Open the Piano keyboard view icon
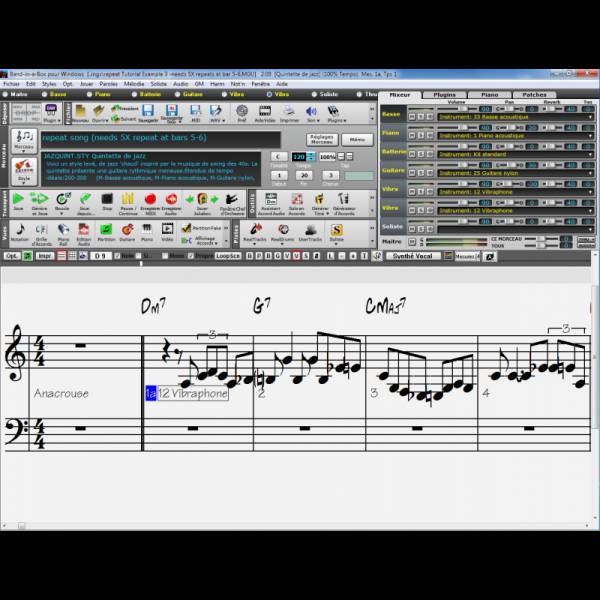The width and height of the screenshot is (600, 600). click(x=147, y=233)
